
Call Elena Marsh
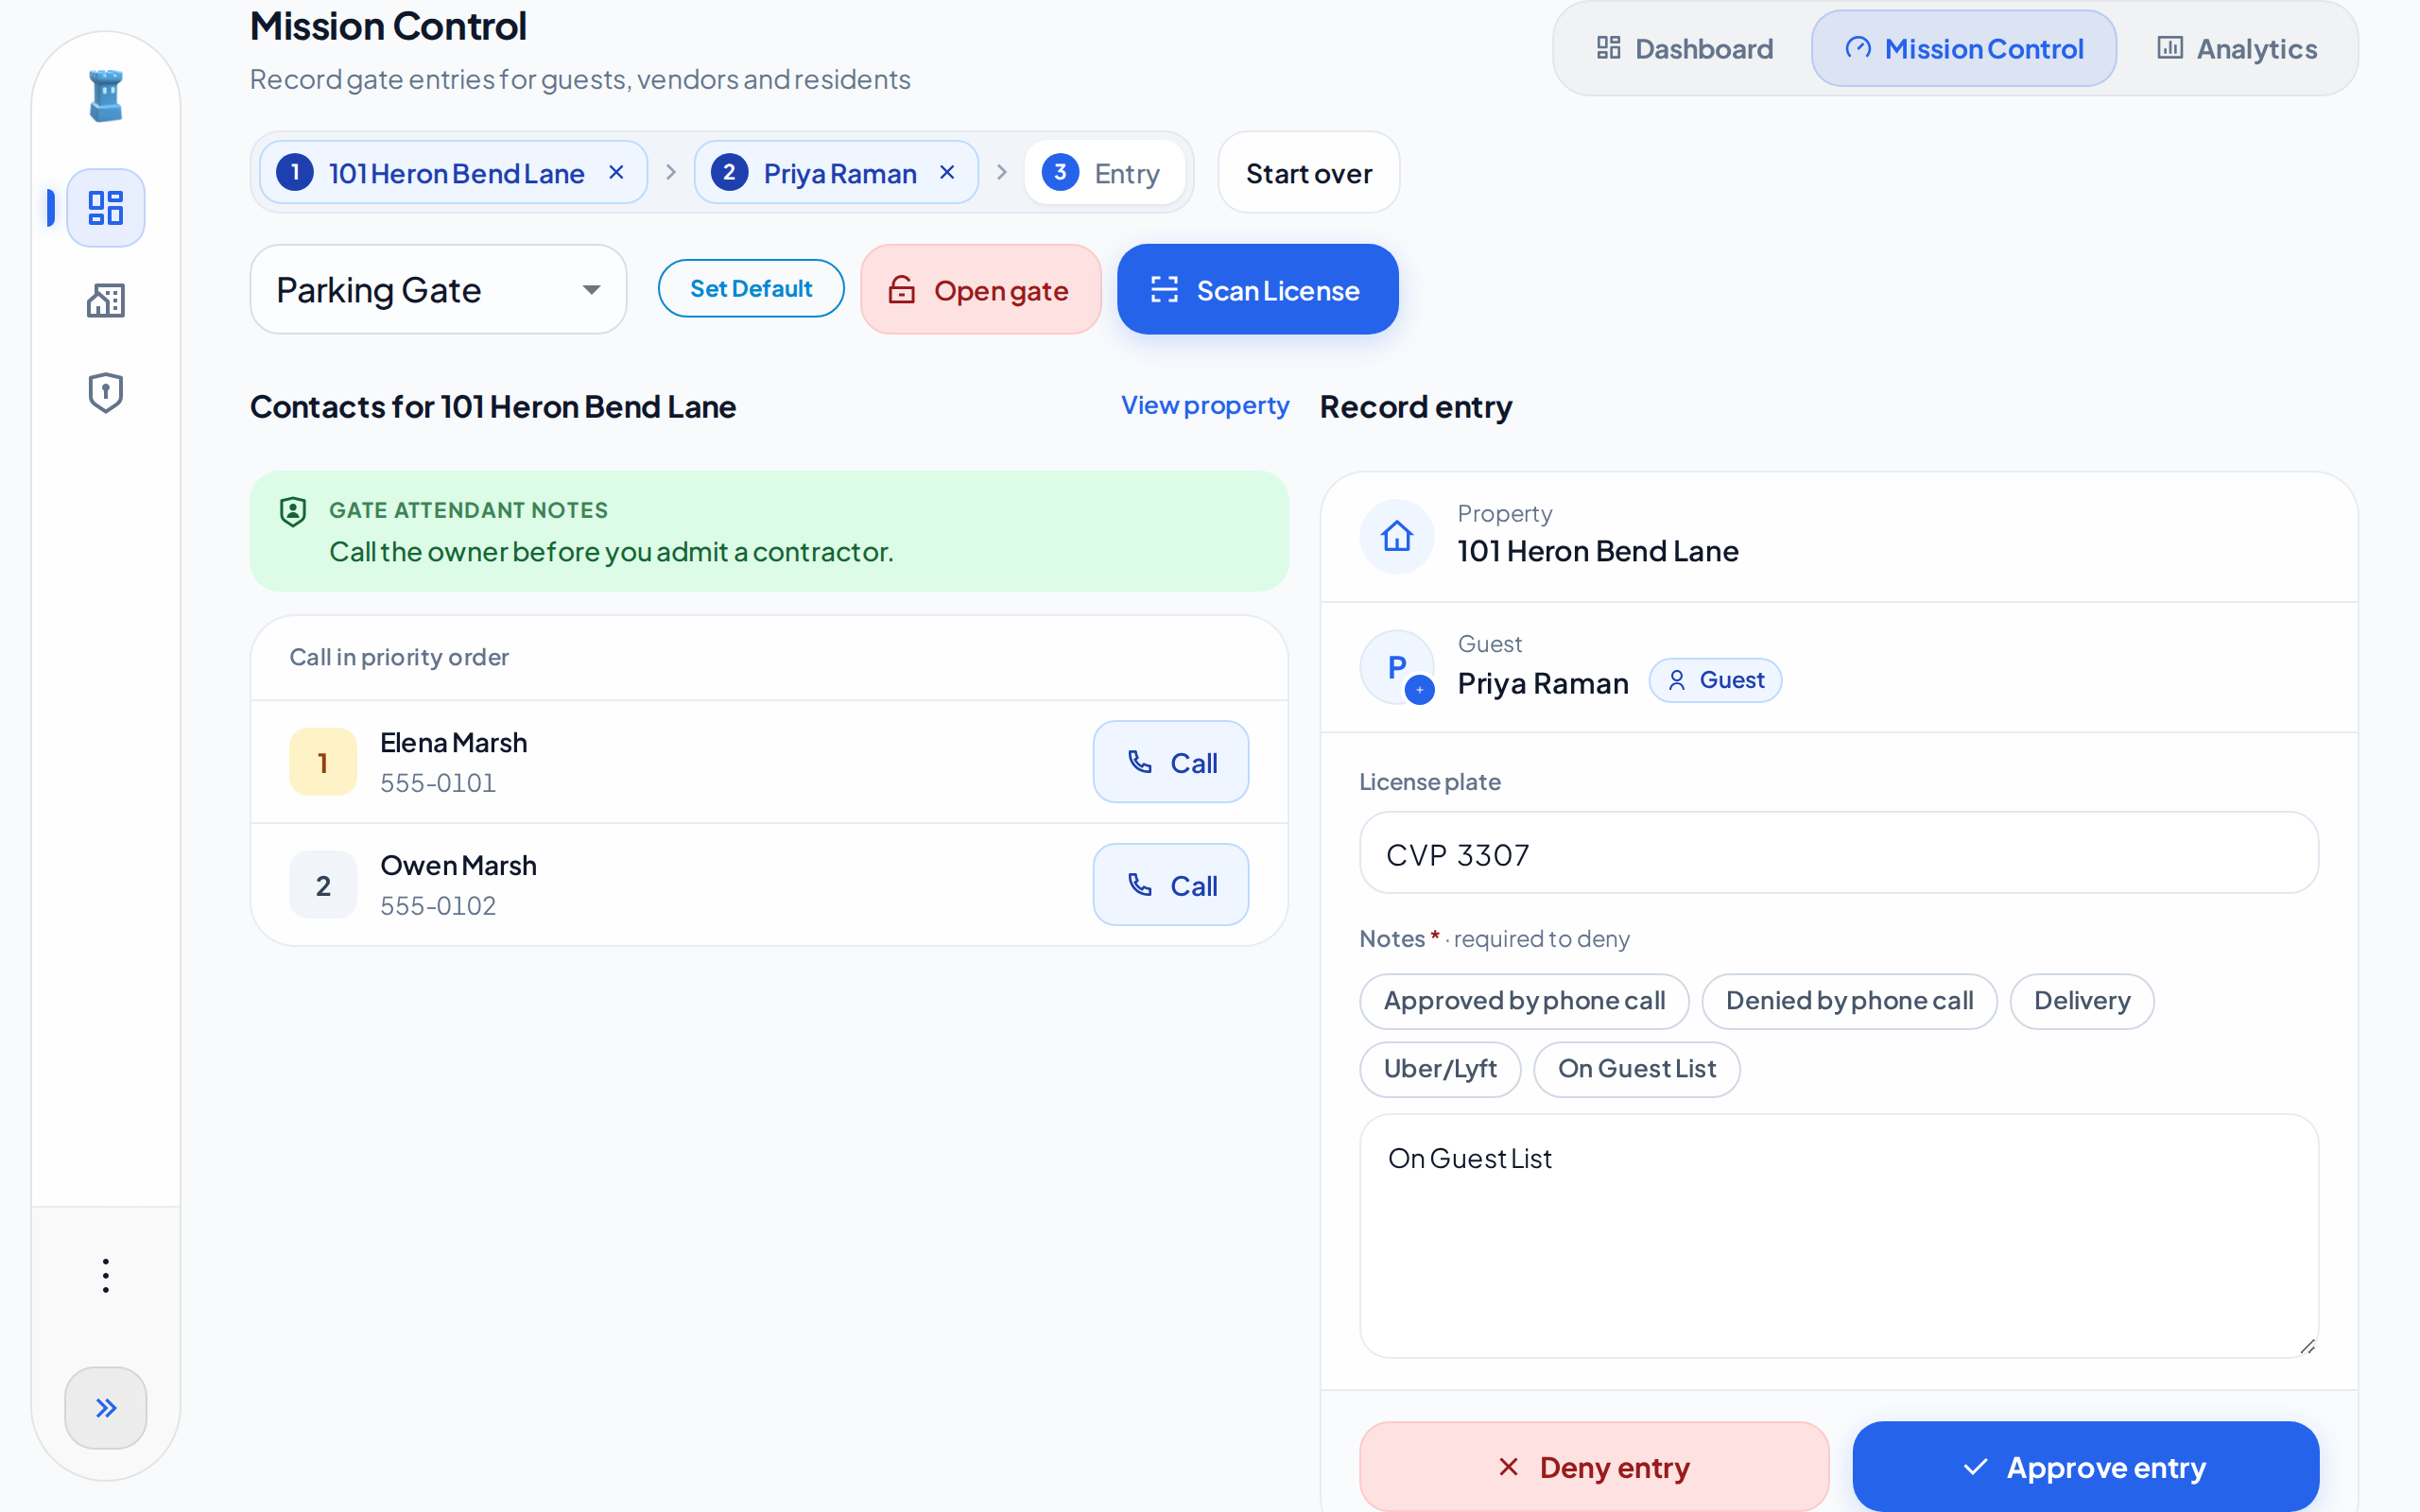(x=1170, y=762)
